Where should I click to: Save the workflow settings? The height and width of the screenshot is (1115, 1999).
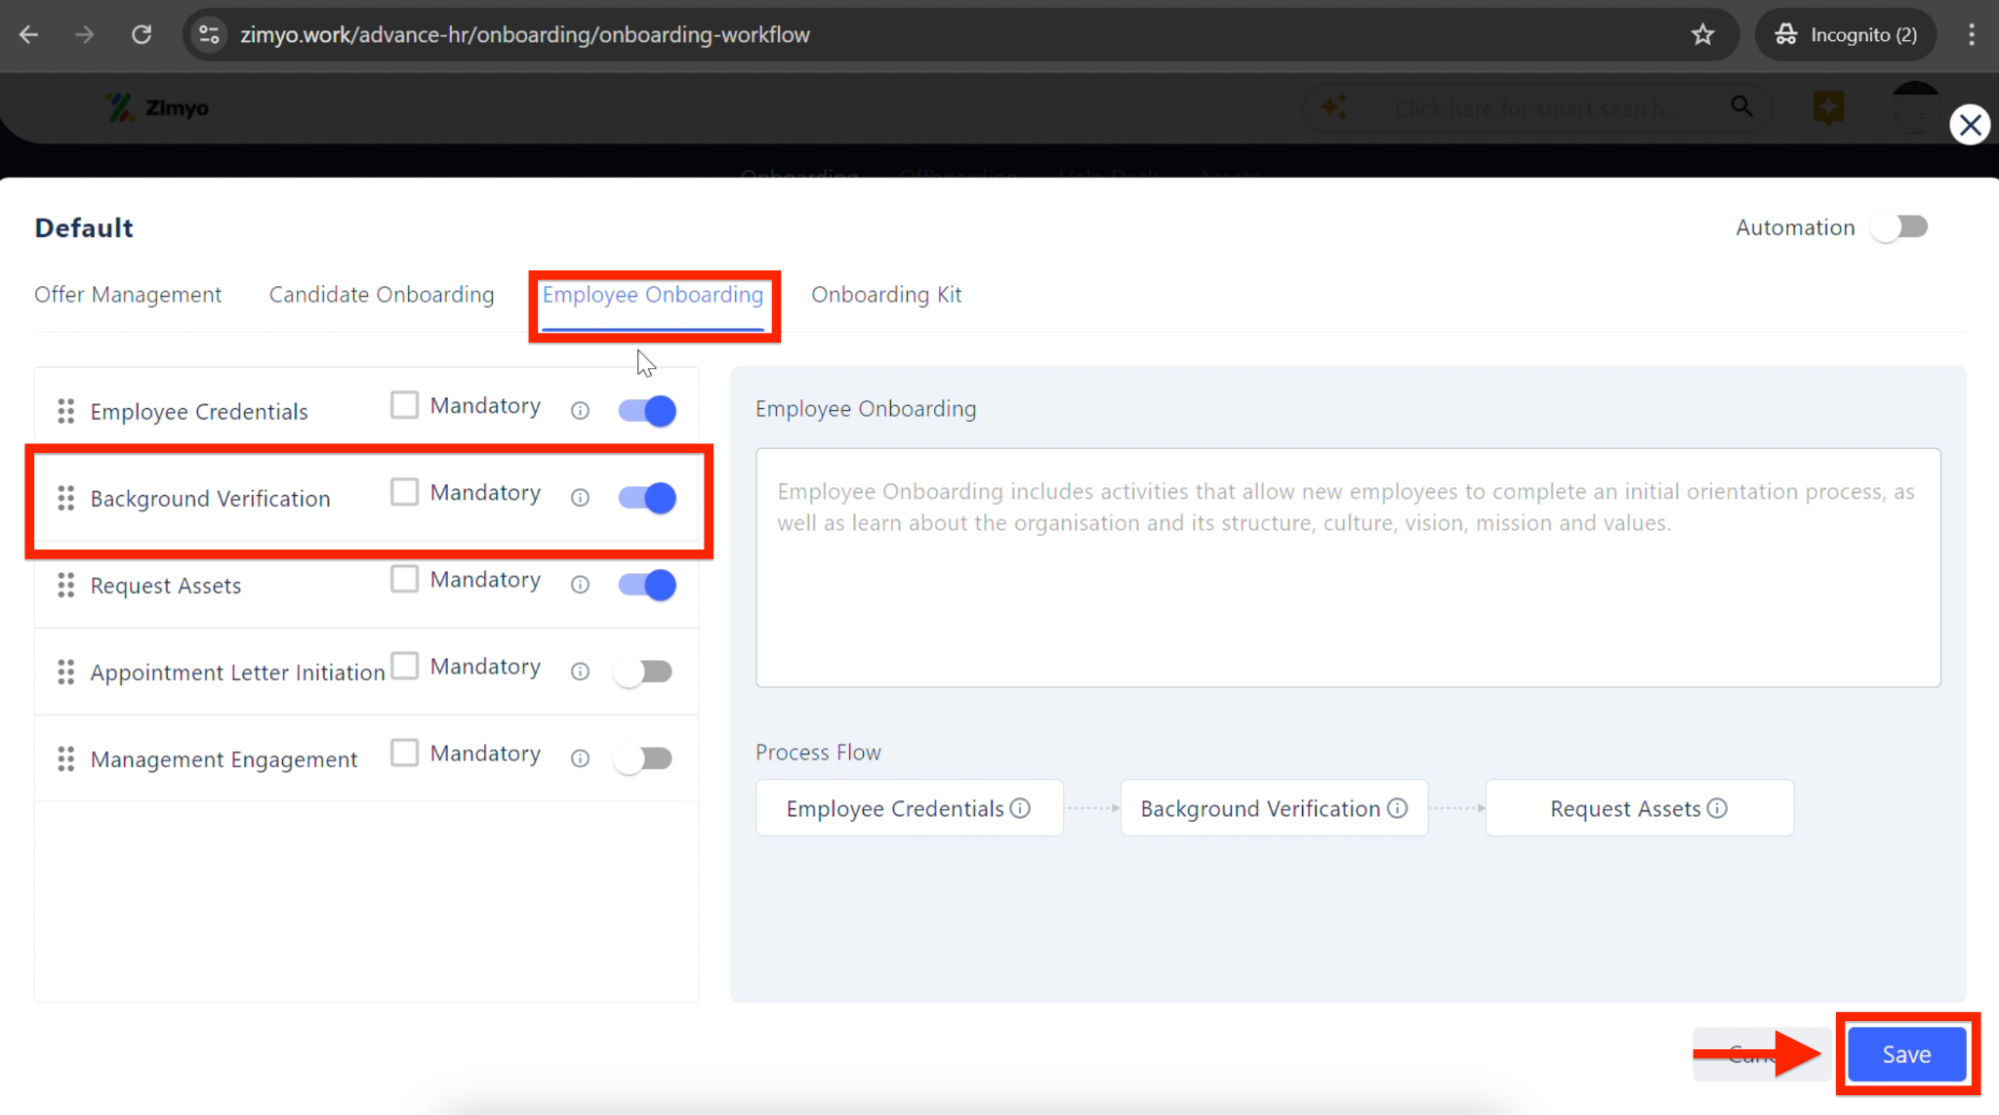(x=1906, y=1054)
